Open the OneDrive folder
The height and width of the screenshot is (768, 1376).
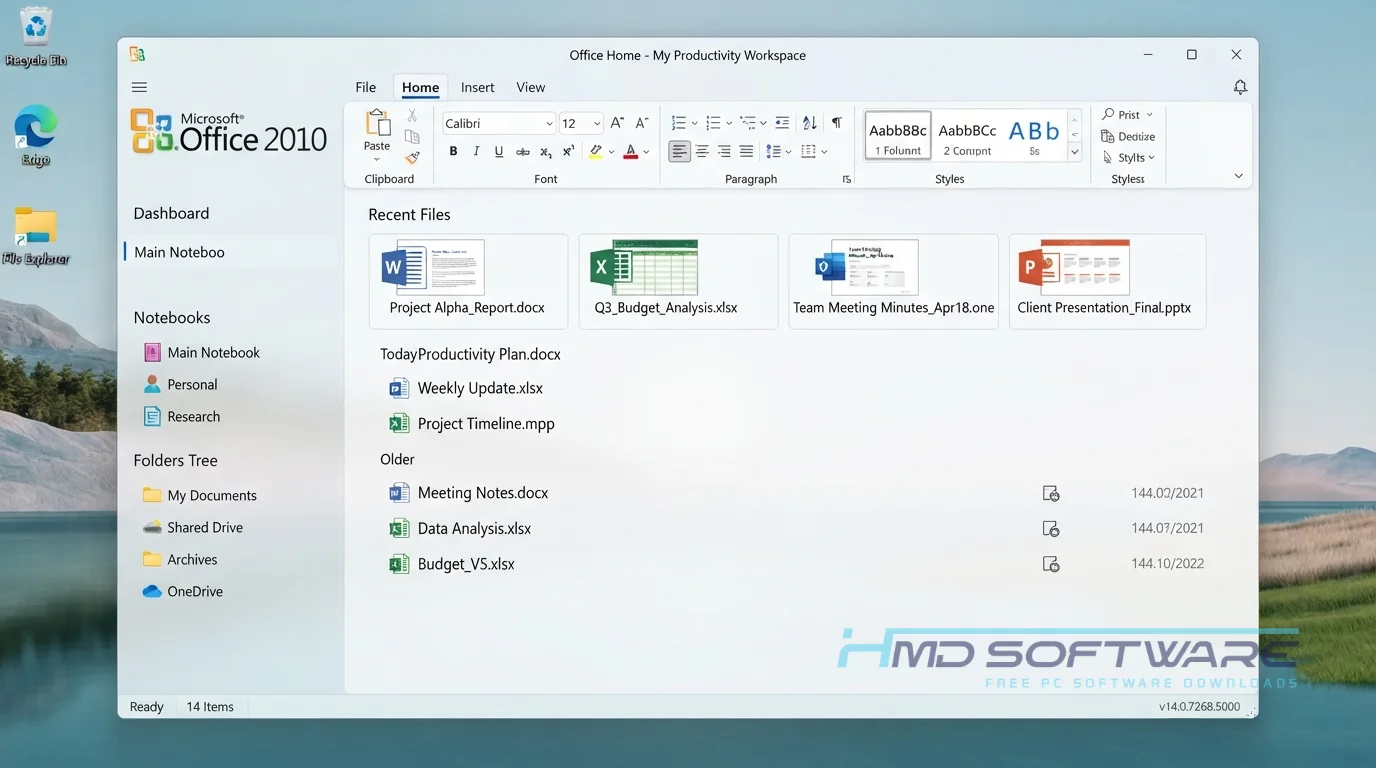pyautogui.click(x=183, y=592)
